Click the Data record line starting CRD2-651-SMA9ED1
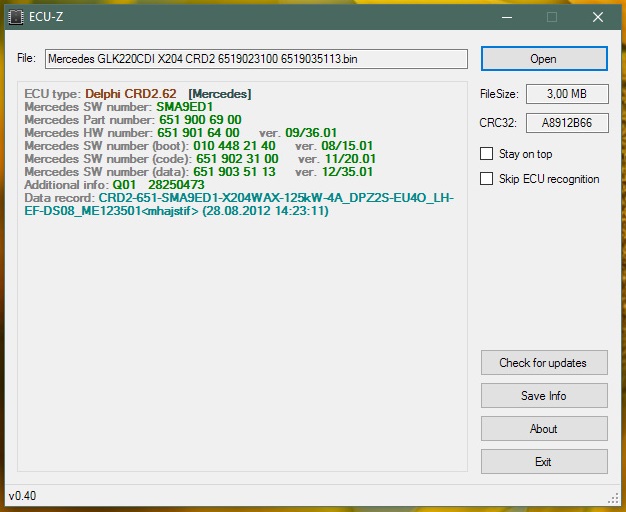The width and height of the screenshot is (626, 512). tap(239, 204)
